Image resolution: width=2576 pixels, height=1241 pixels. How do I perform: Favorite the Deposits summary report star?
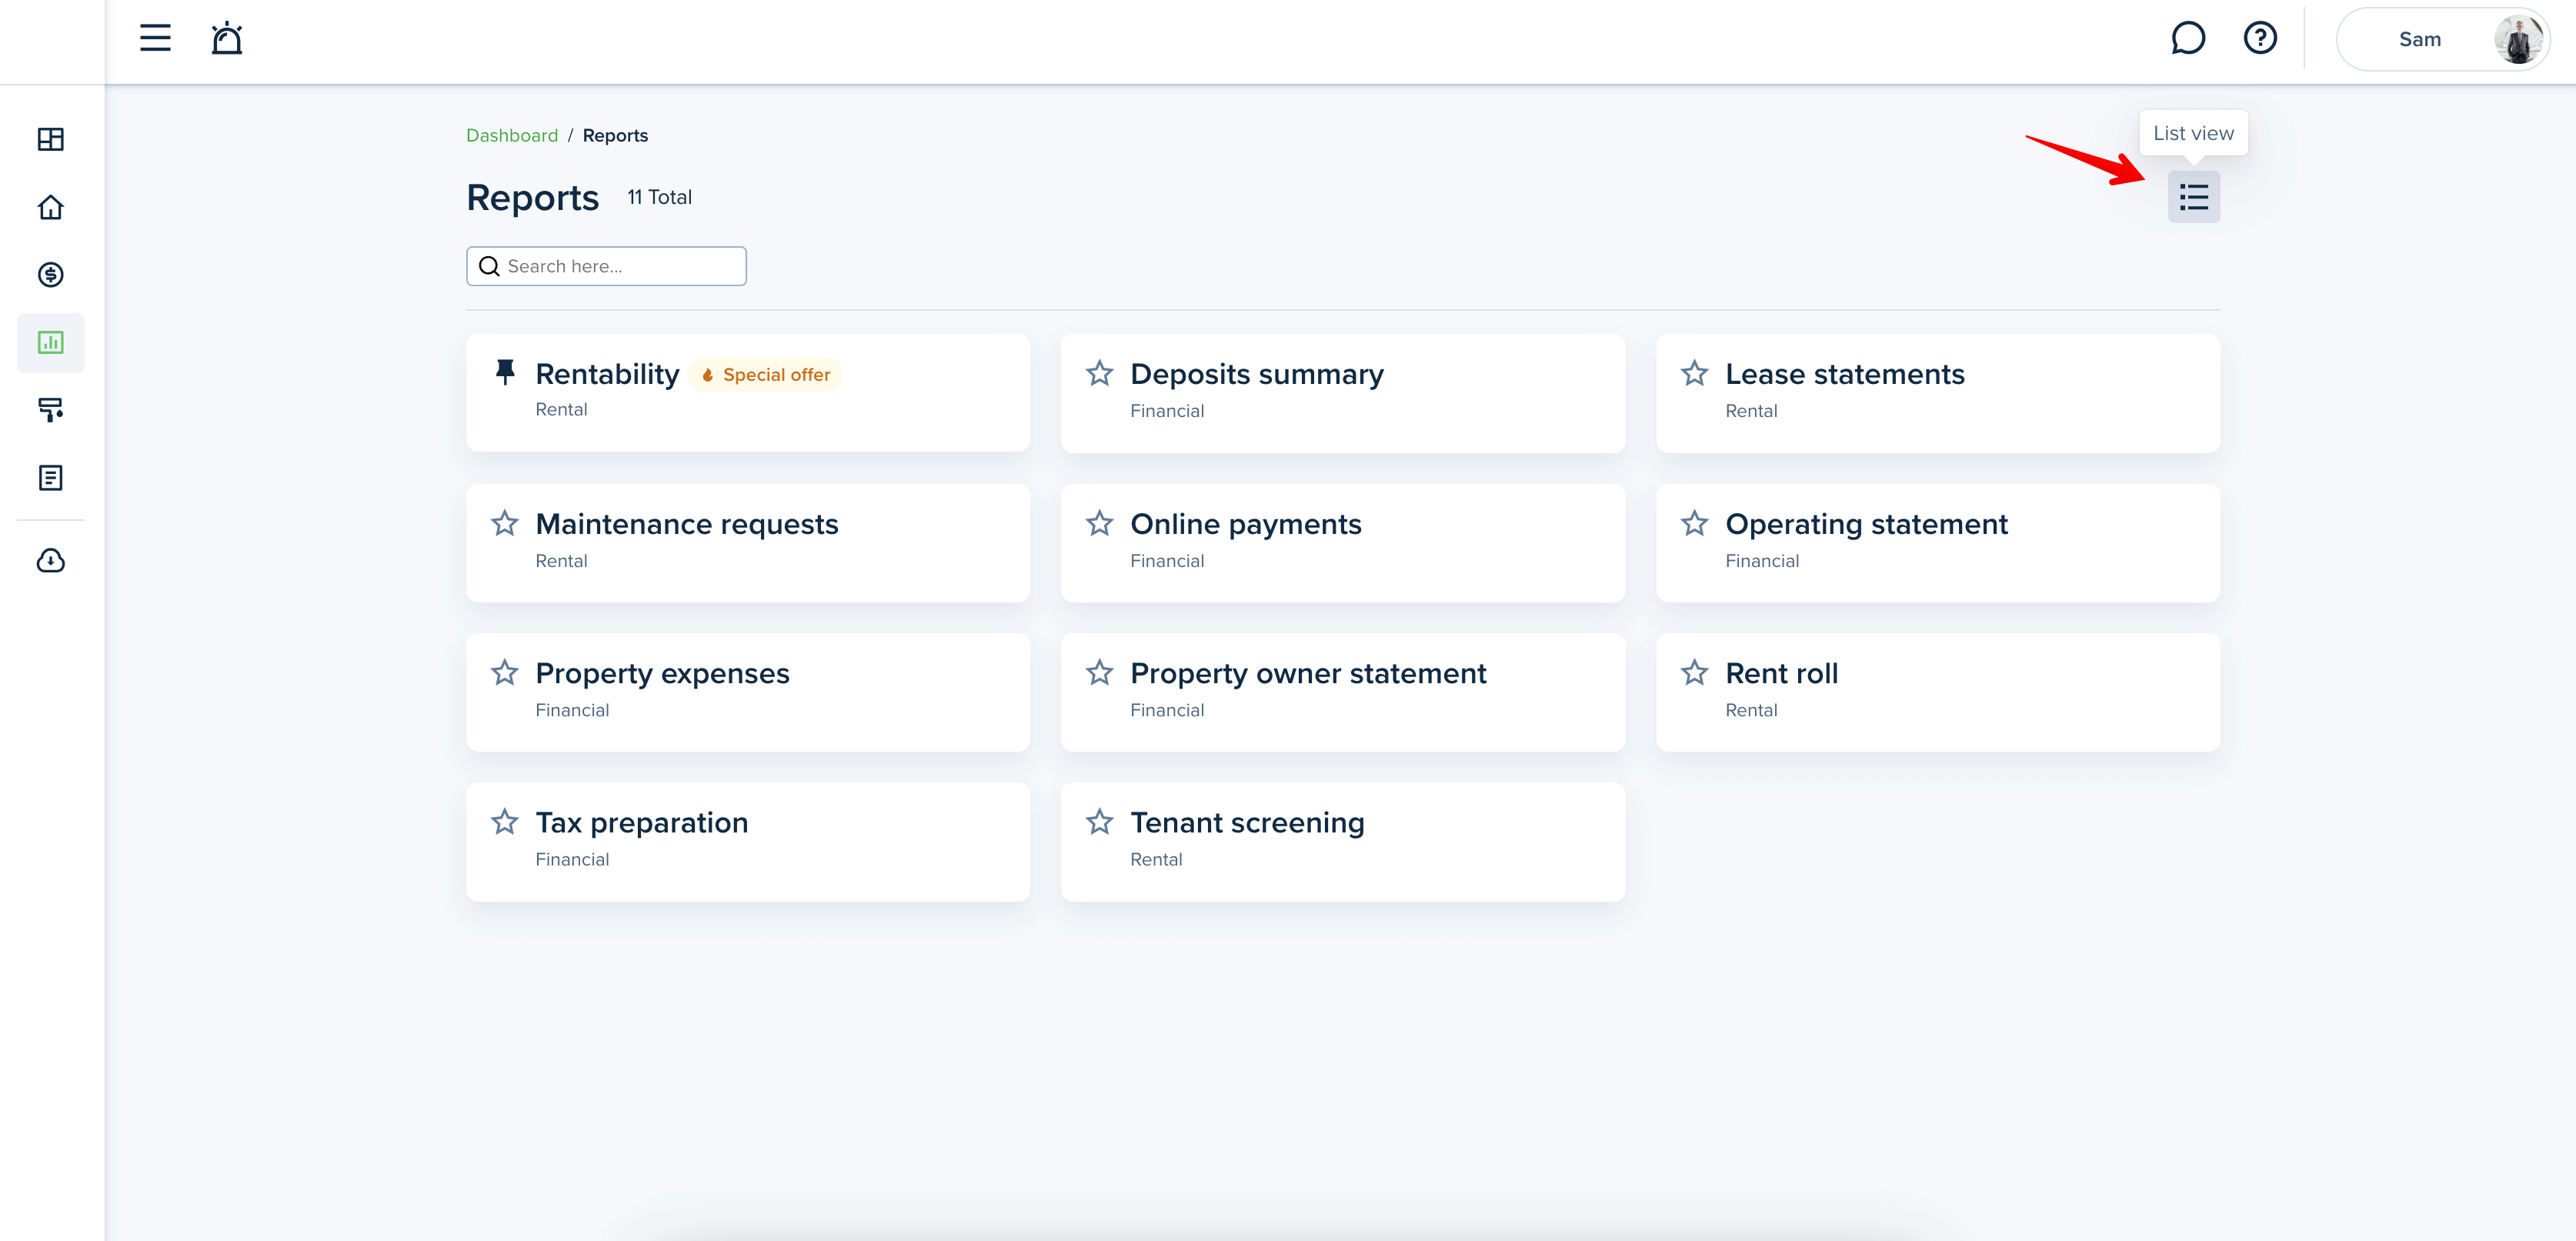[x=1099, y=373]
